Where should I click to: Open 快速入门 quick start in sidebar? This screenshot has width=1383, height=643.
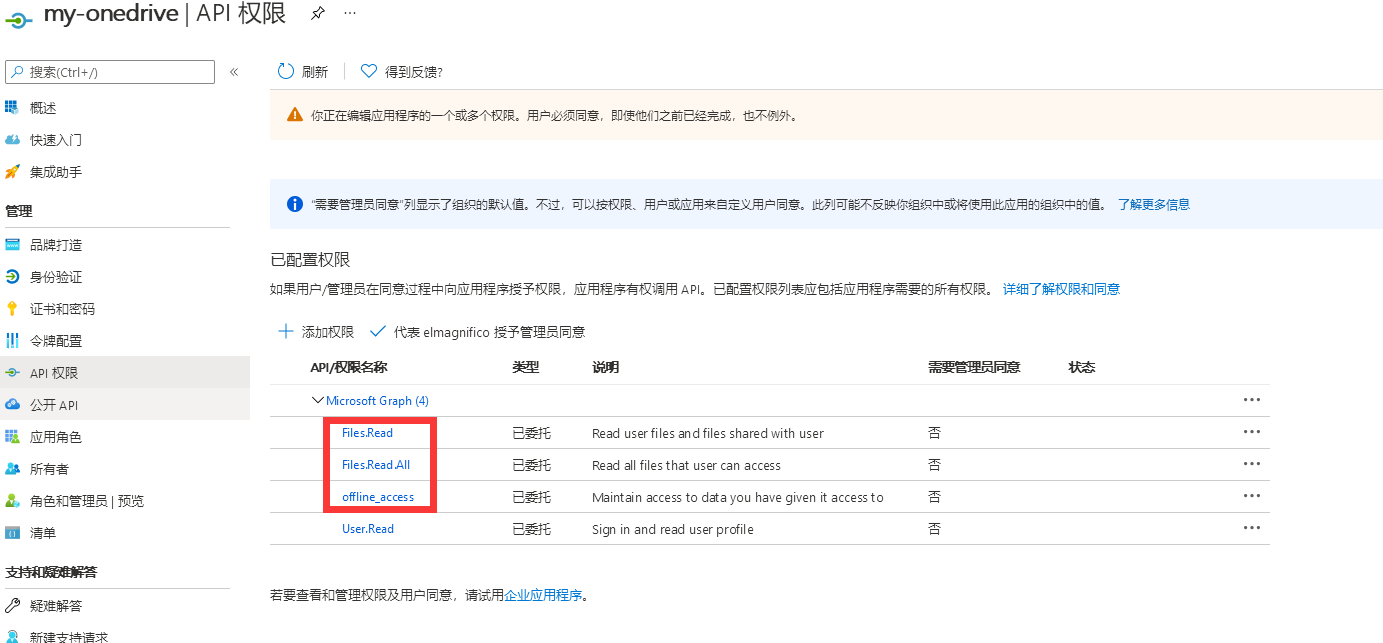click(x=56, y=140)
